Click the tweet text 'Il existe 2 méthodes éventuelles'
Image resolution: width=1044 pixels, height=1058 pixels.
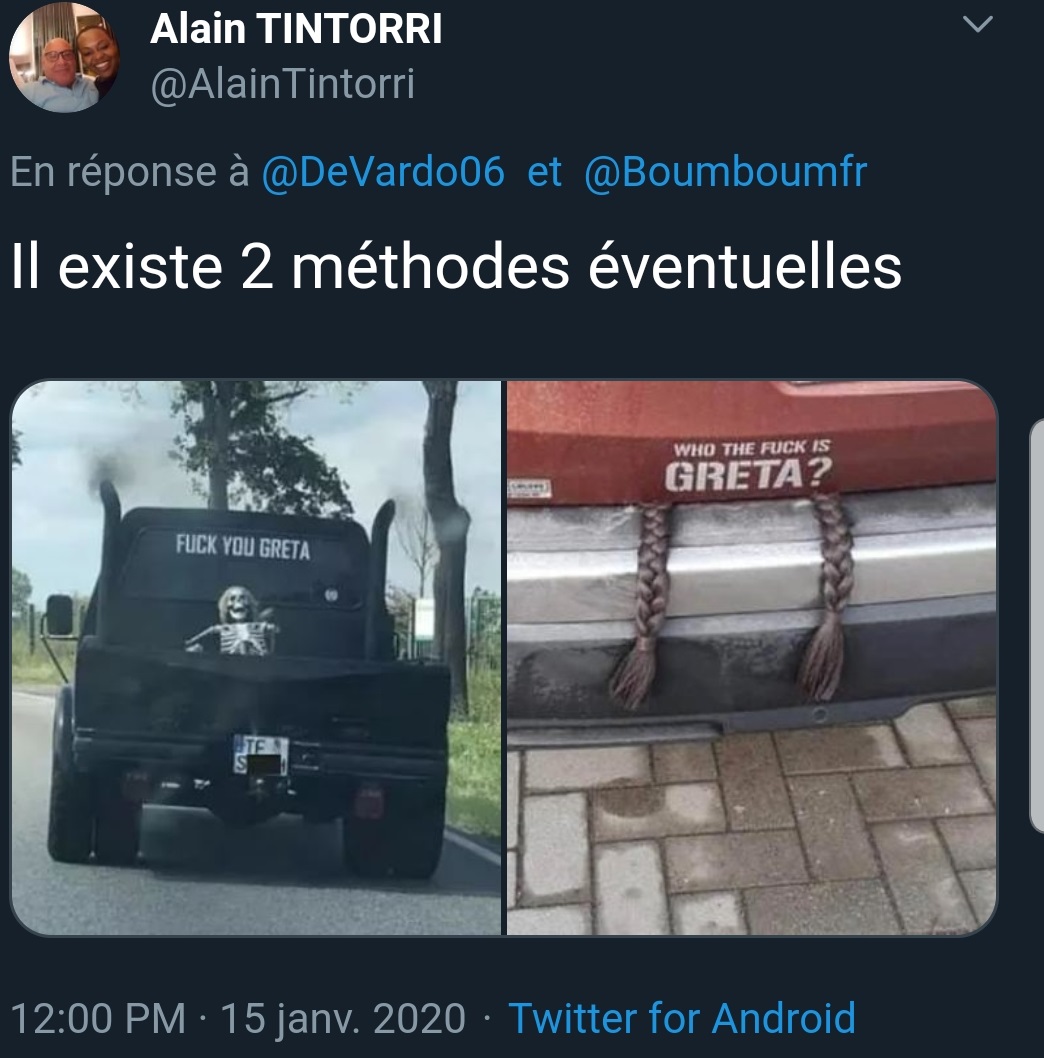(x=456, y=268)
